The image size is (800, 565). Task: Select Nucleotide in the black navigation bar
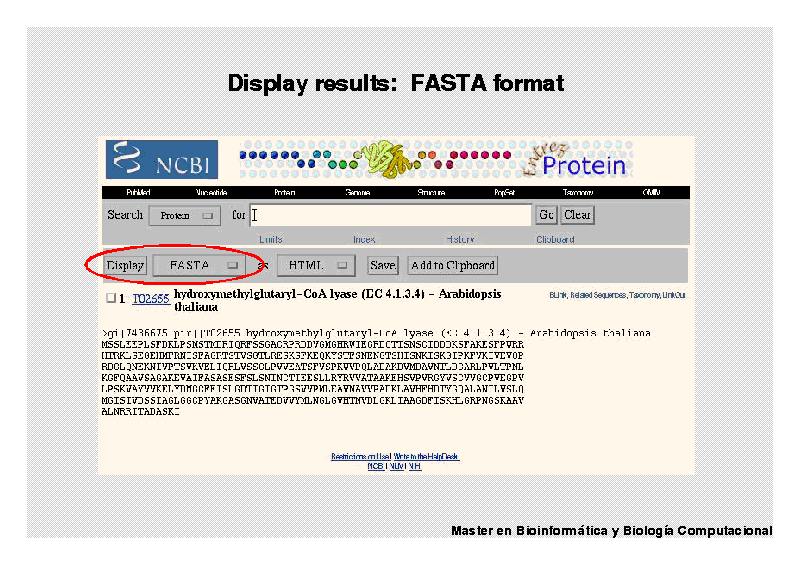pyautogui.click(x=211, y=192)
